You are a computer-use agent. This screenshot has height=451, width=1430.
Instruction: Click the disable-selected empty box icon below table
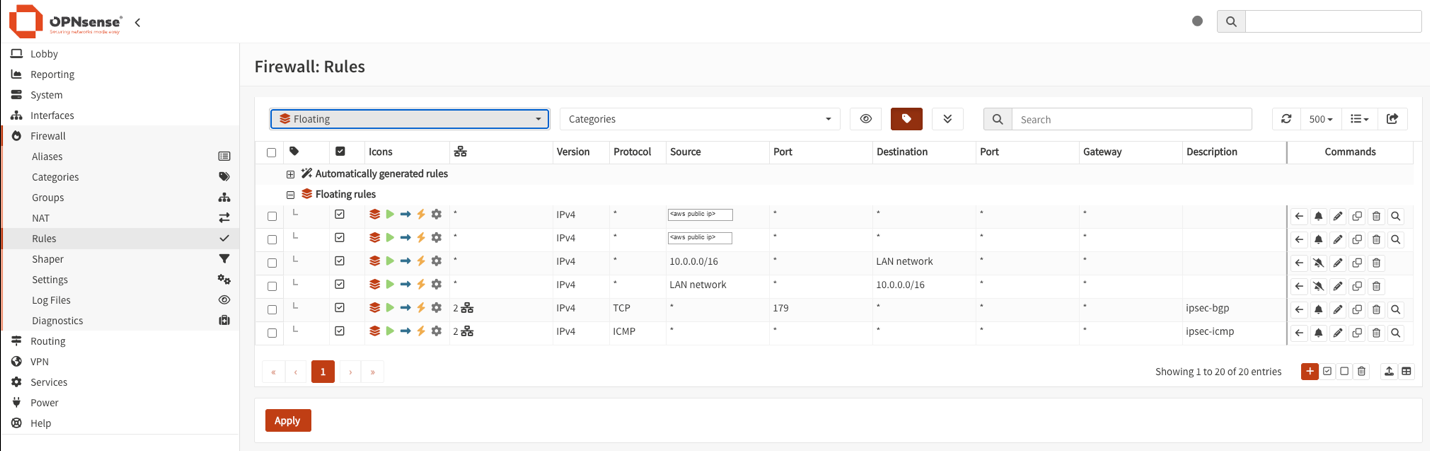click(1344, 371)
